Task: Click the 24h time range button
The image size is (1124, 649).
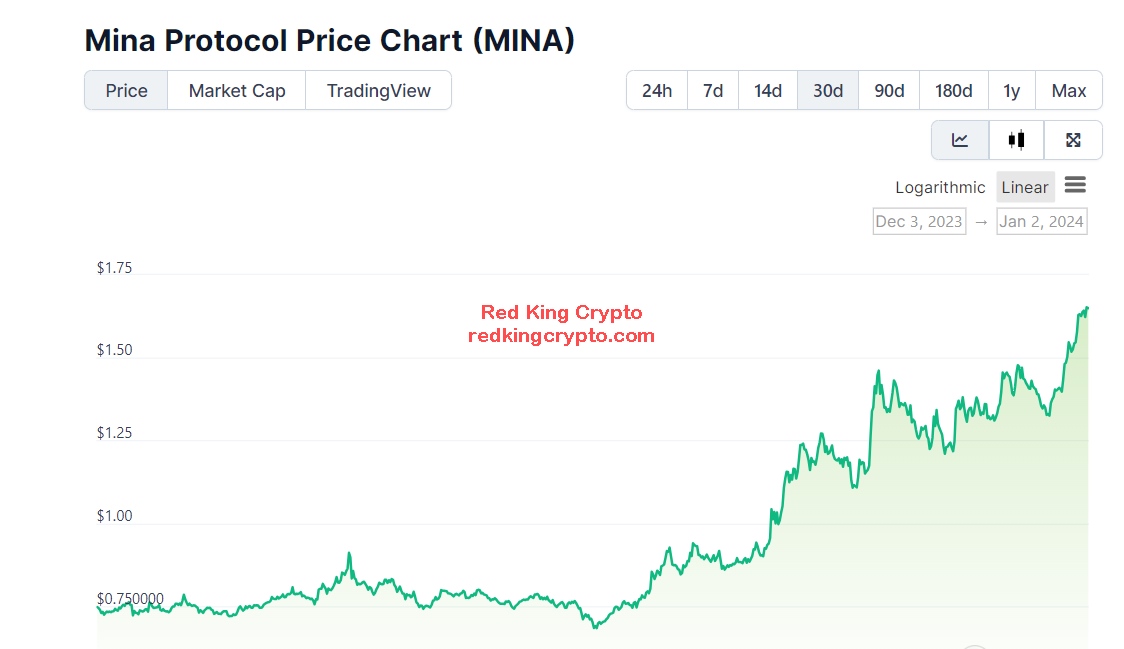Action: point(656,90)
